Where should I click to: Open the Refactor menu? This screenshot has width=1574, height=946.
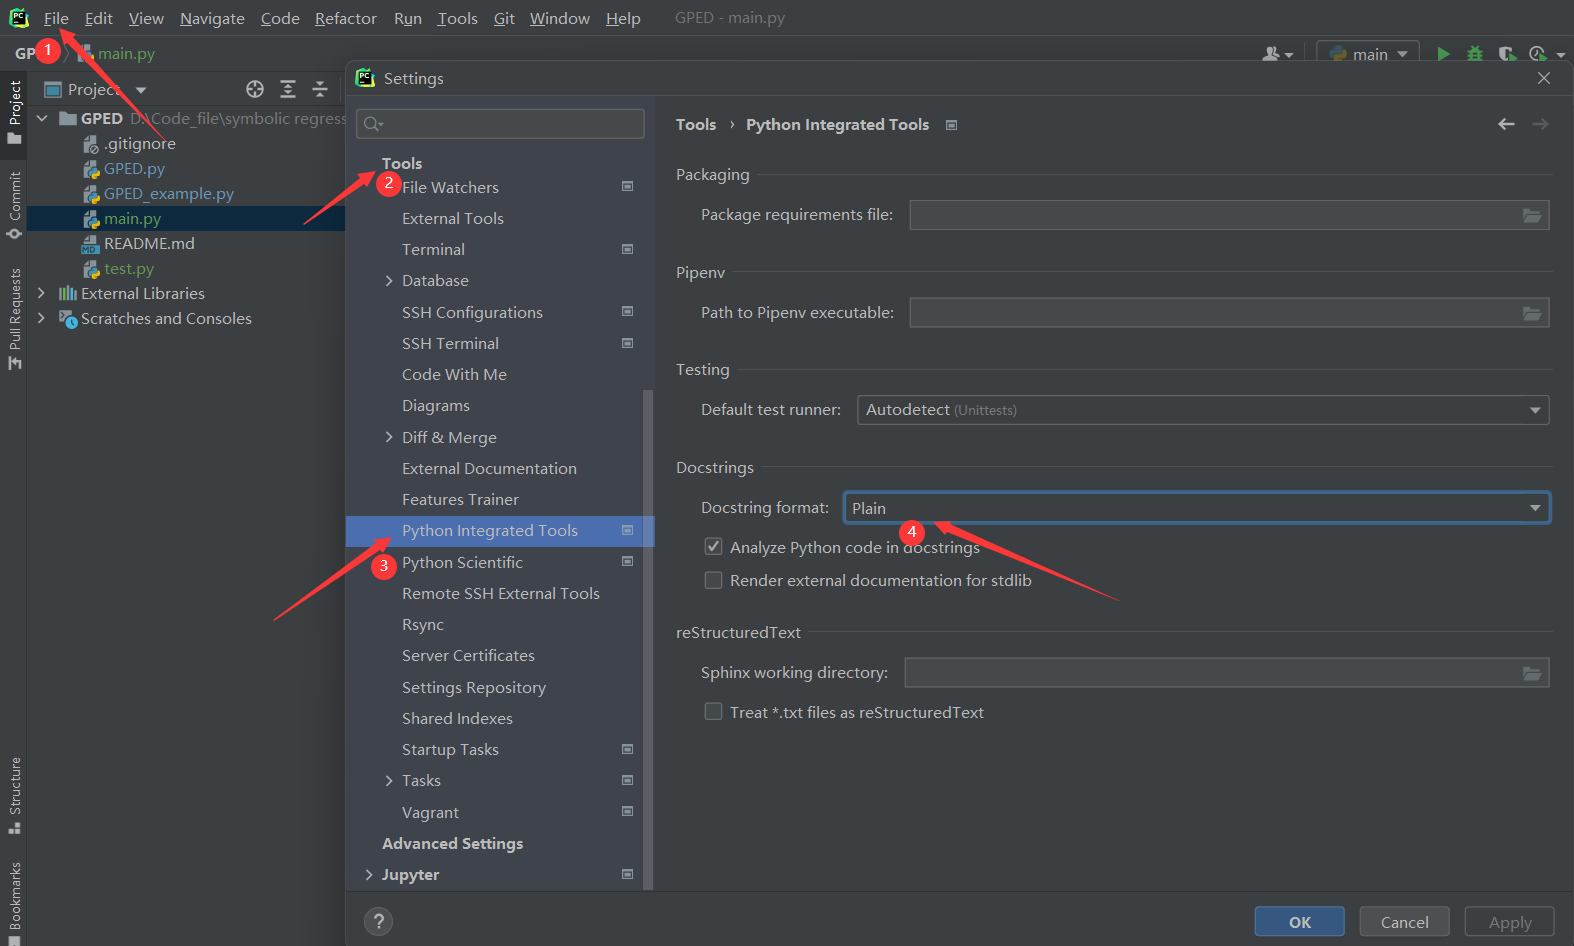coord(345,19)
